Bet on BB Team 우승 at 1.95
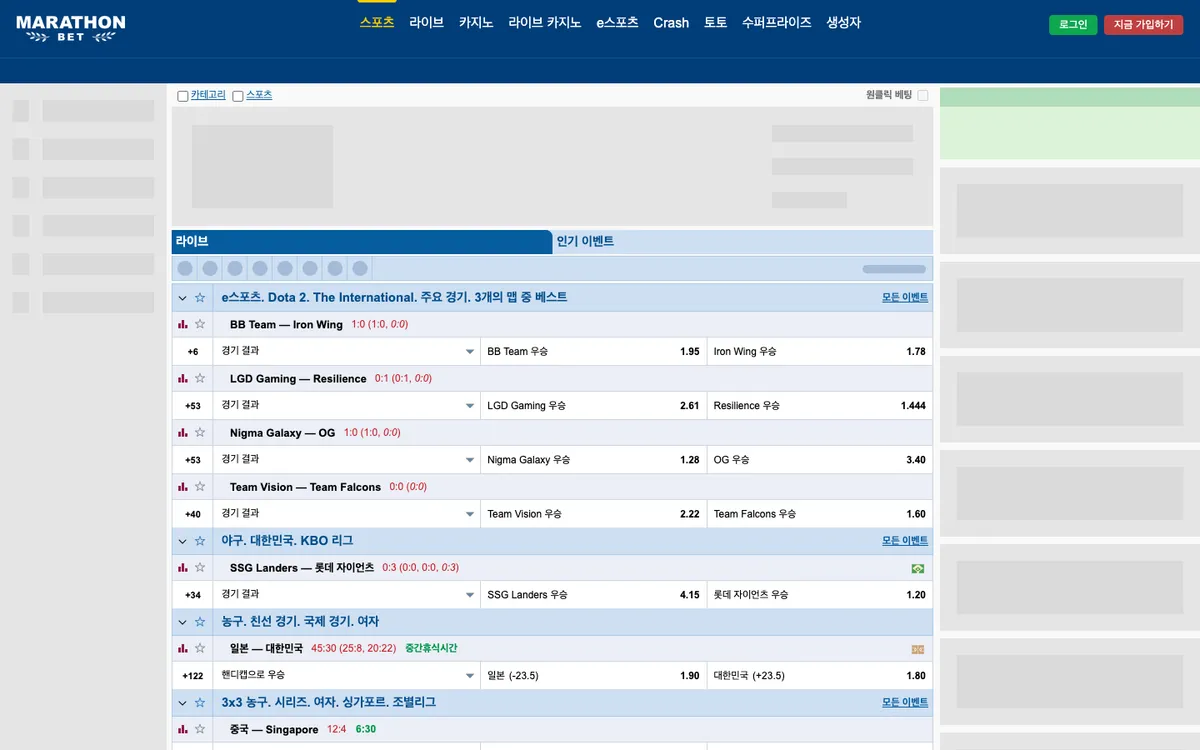The height and width of the screenshot is (750, 1200). [x=594, y=351]
